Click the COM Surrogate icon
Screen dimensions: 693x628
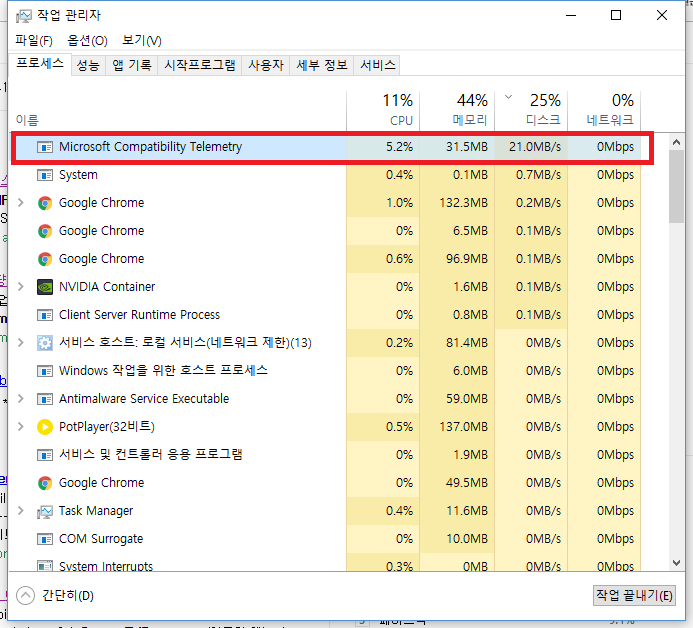(x=45, y=539)
